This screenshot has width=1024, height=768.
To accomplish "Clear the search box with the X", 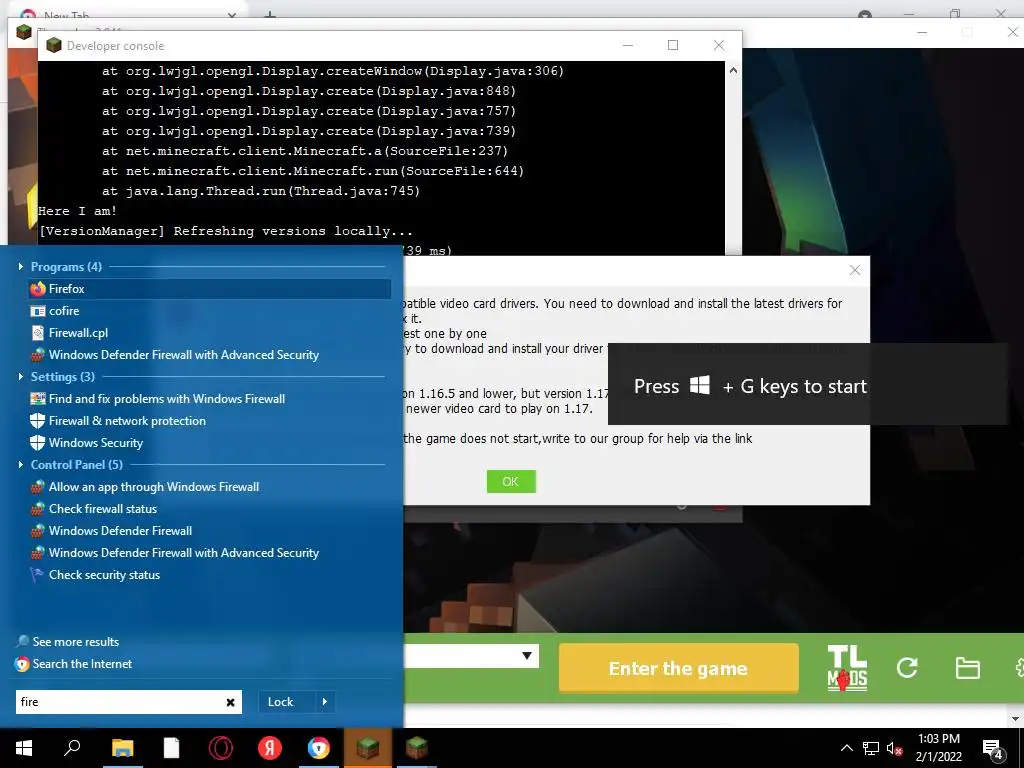I will coord(231,702).
